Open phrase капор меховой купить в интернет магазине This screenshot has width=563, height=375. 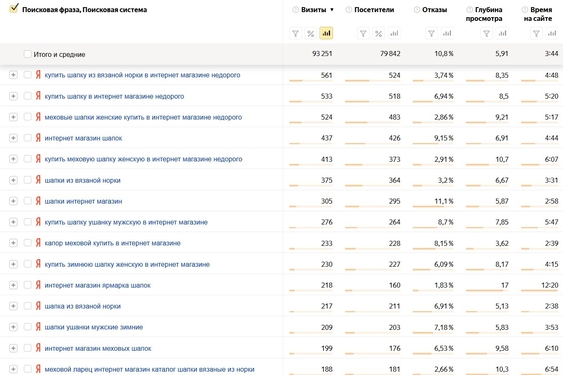(x=112, y=243)
